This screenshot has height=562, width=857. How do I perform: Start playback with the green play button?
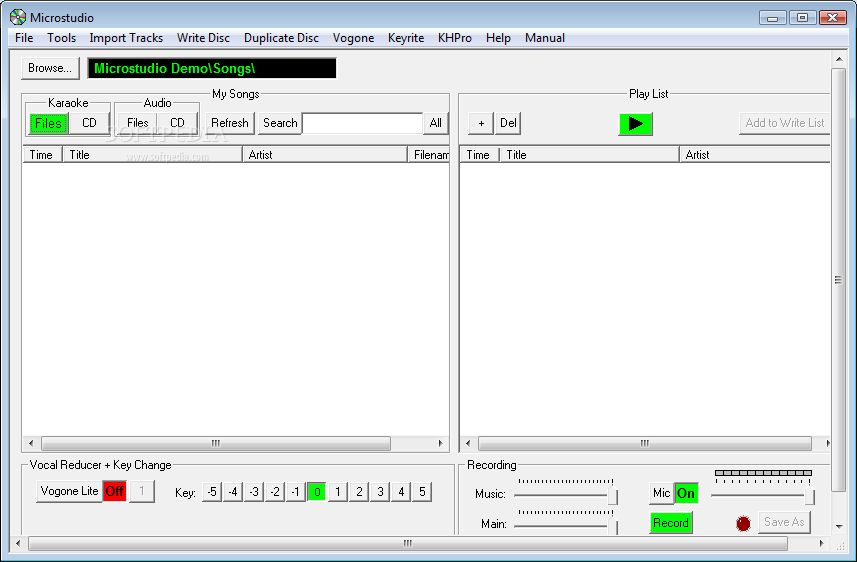point(636,124)
